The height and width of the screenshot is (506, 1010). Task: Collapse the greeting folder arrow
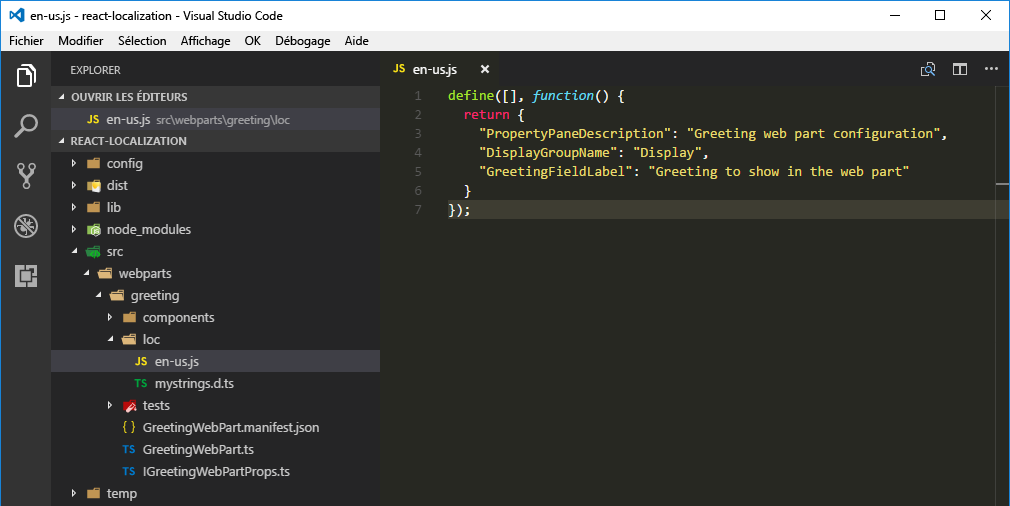[99, 295]
